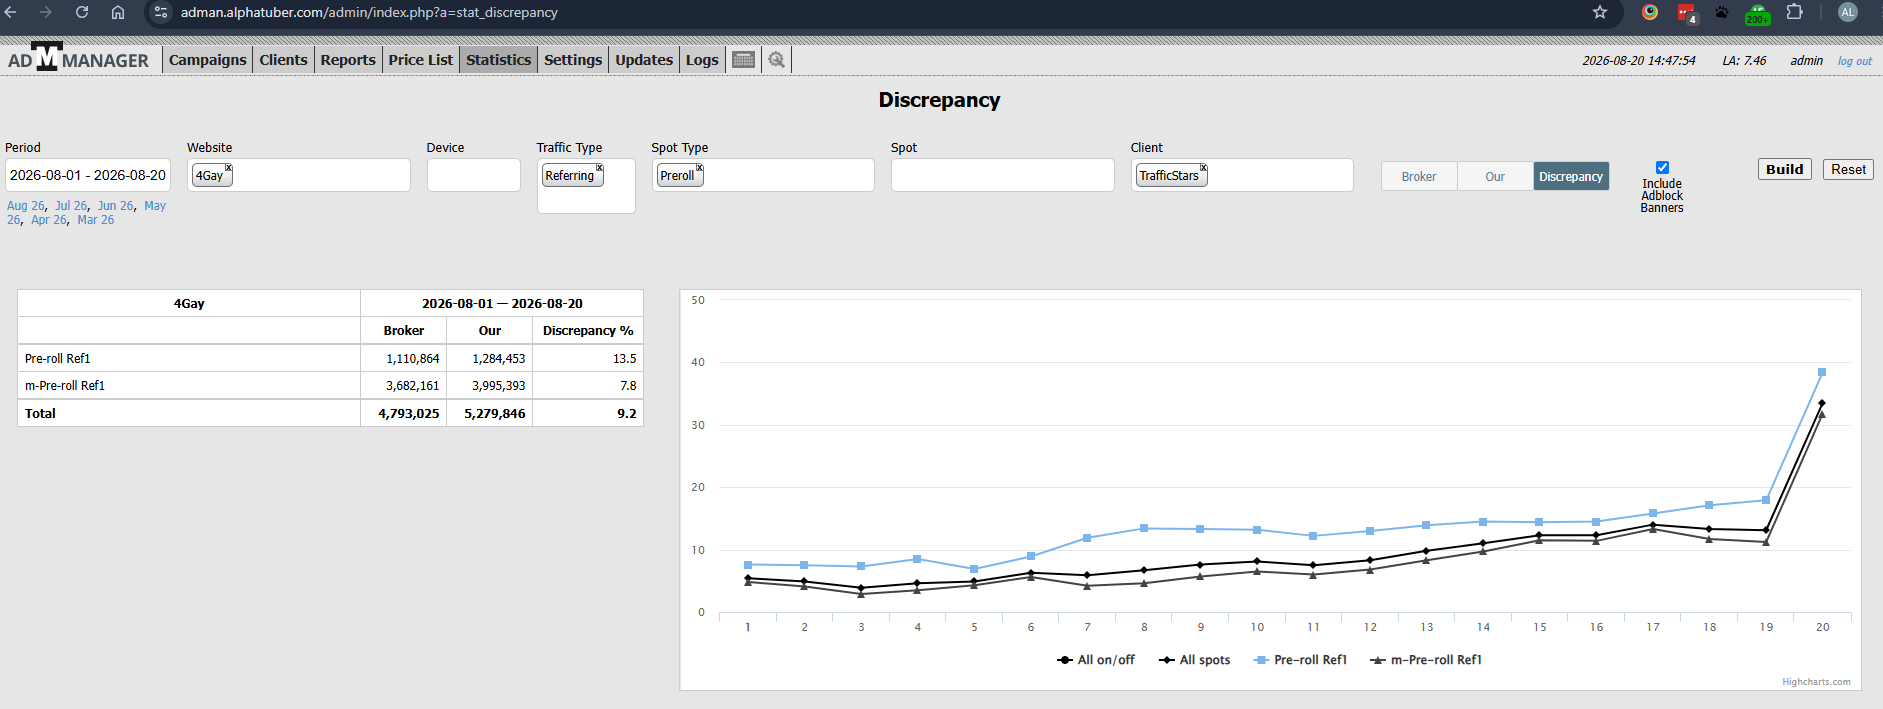1883x709 pixels.
Task: Remove the 4Gay website tag
Action: [x=229, y=168]
